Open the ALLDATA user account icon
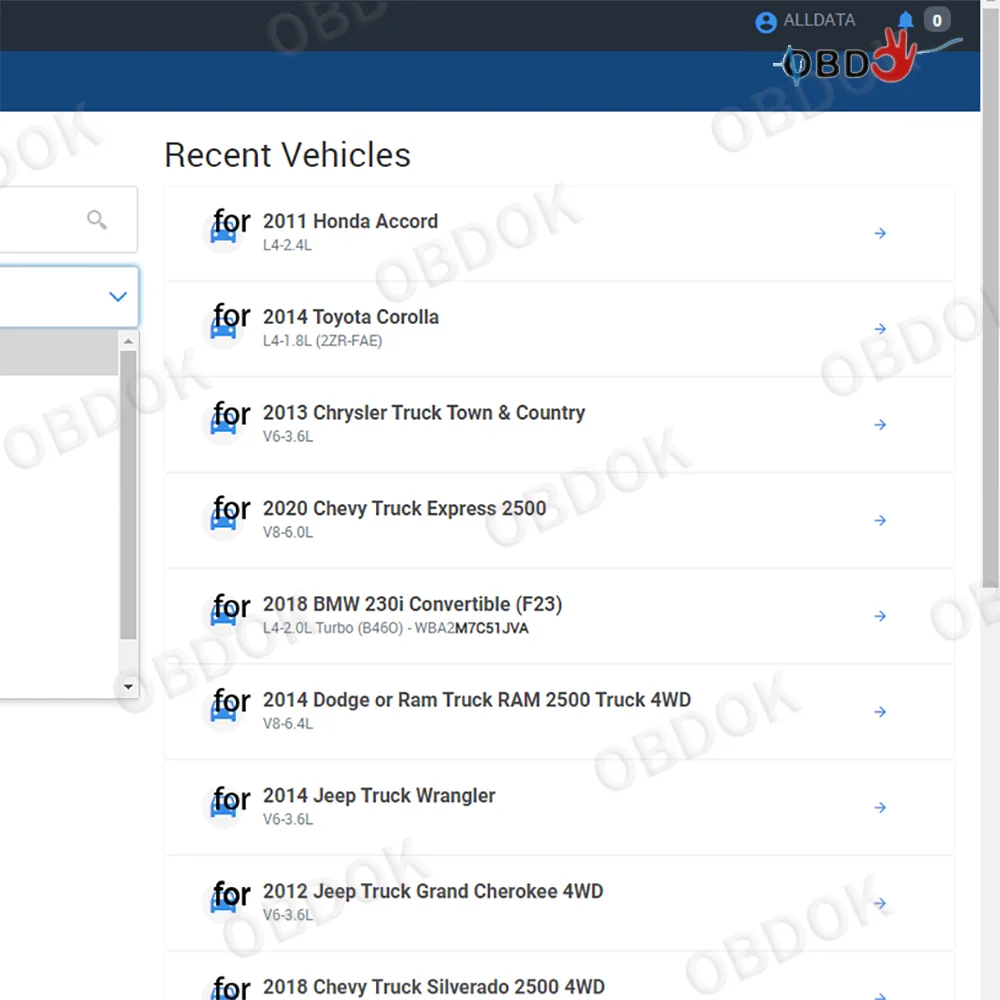This screenshot has height=1000, width=1000. pyautogui.click(x=765, y=22)
